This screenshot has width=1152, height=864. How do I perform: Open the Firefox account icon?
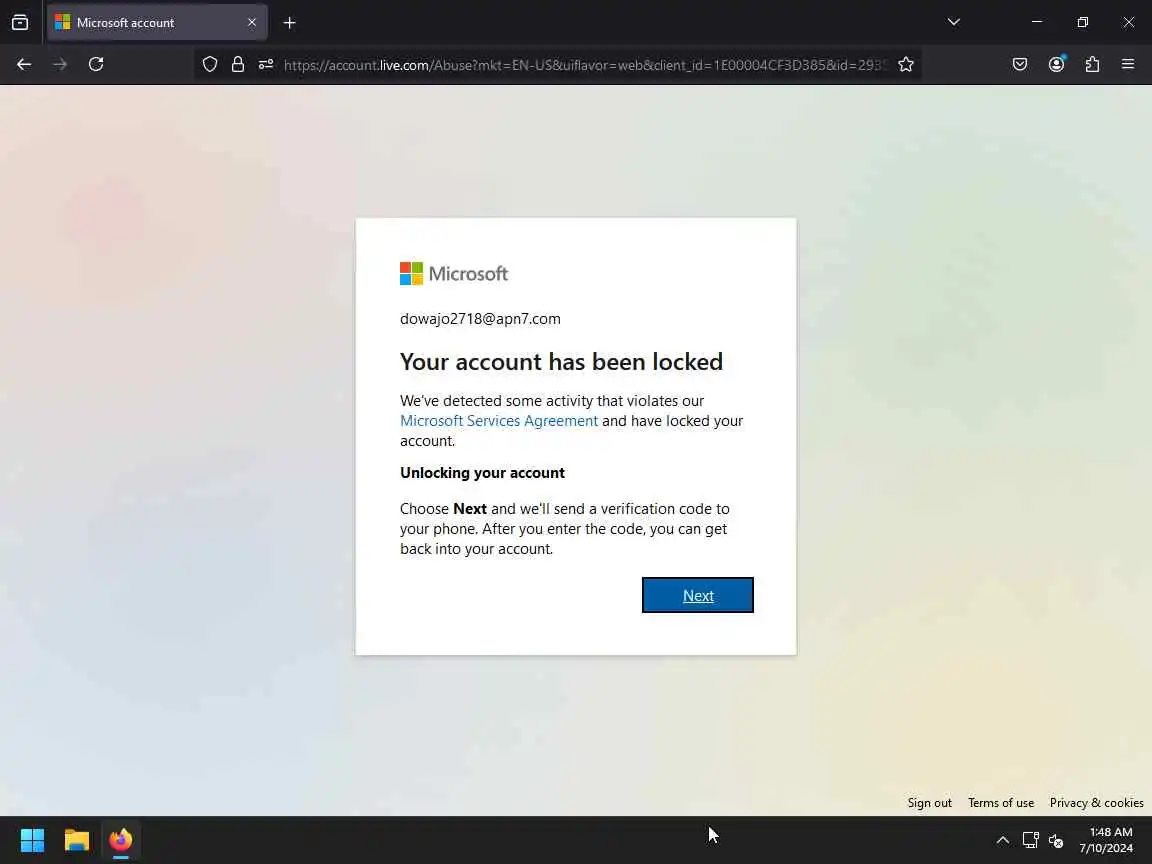click(x=1056, y=65)
